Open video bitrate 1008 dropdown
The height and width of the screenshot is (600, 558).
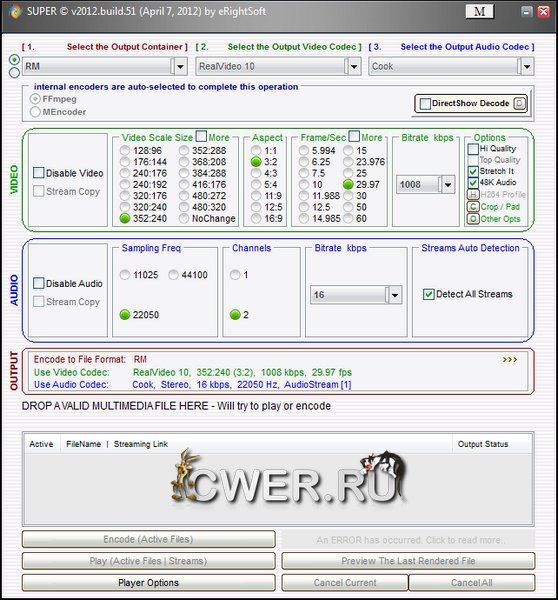[x=448, y=185]
